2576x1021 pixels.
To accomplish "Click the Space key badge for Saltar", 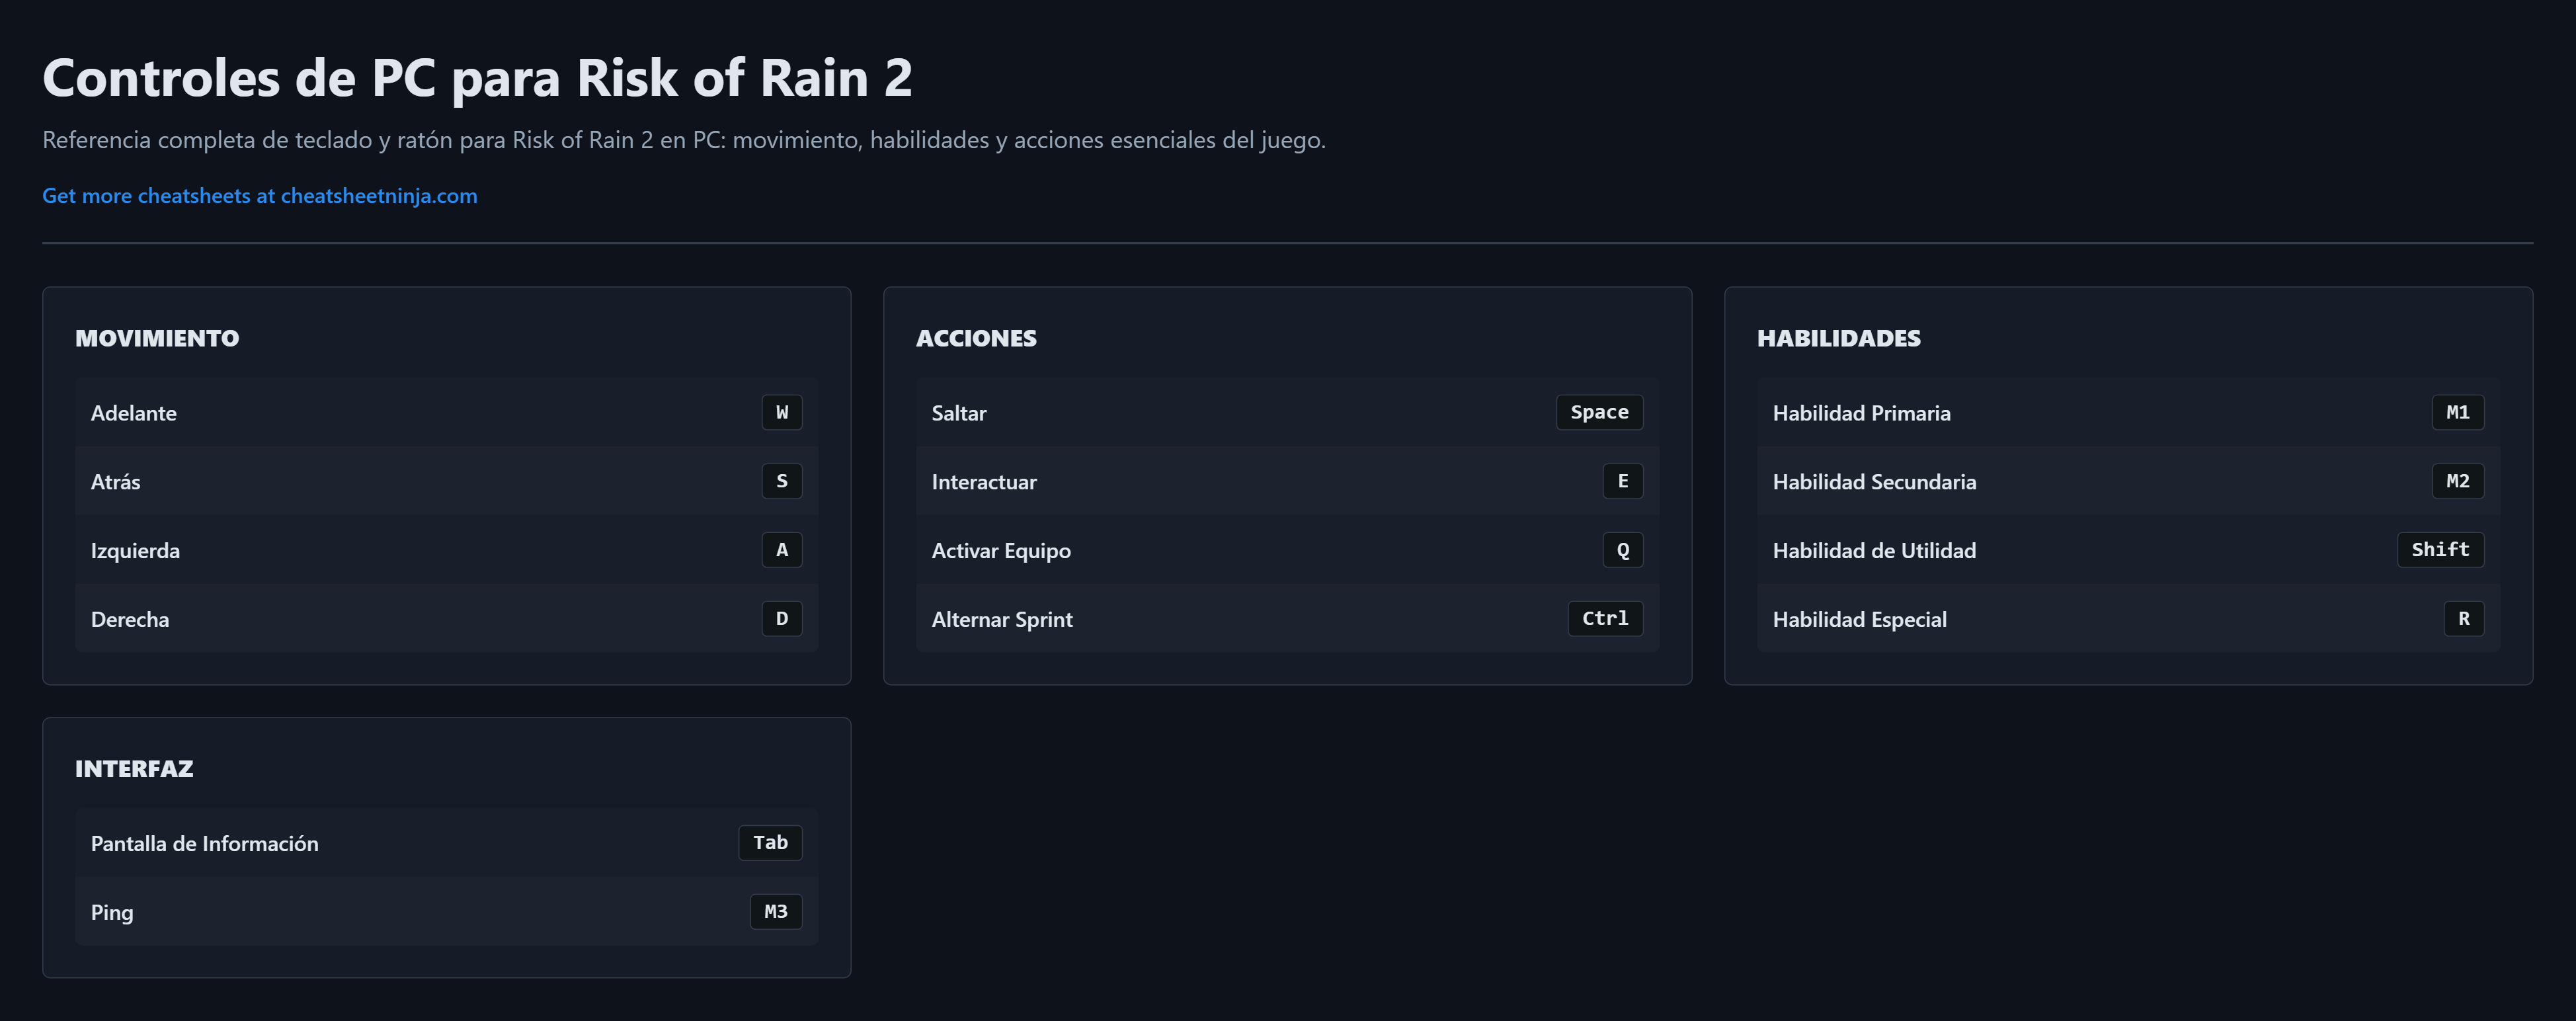I will click(x=1598, y=412).
